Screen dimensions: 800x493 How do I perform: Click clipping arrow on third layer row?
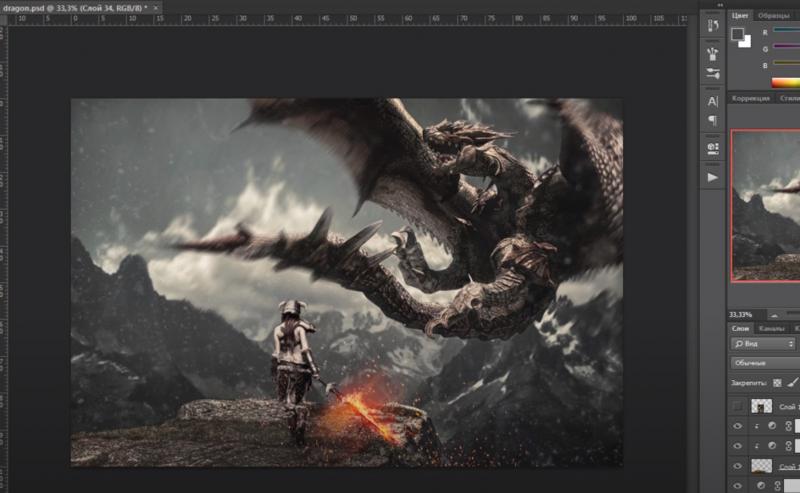coord(757,446)
